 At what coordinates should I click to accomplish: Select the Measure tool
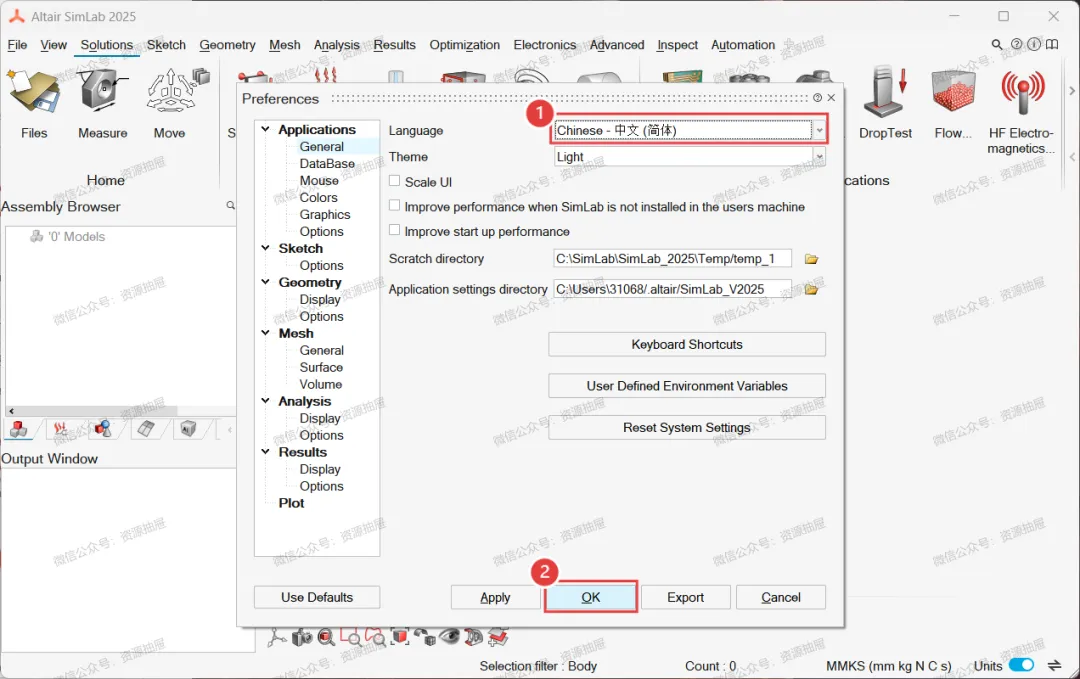coord(103,103)
